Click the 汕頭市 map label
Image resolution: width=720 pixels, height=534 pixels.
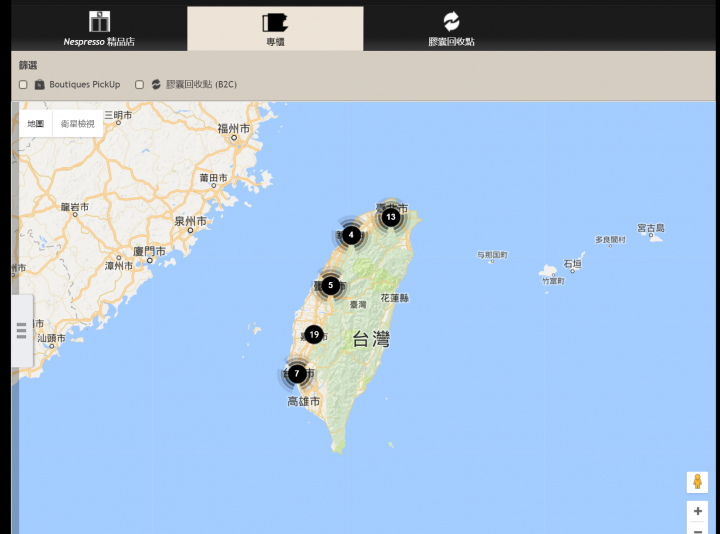(x=51, y=338)
